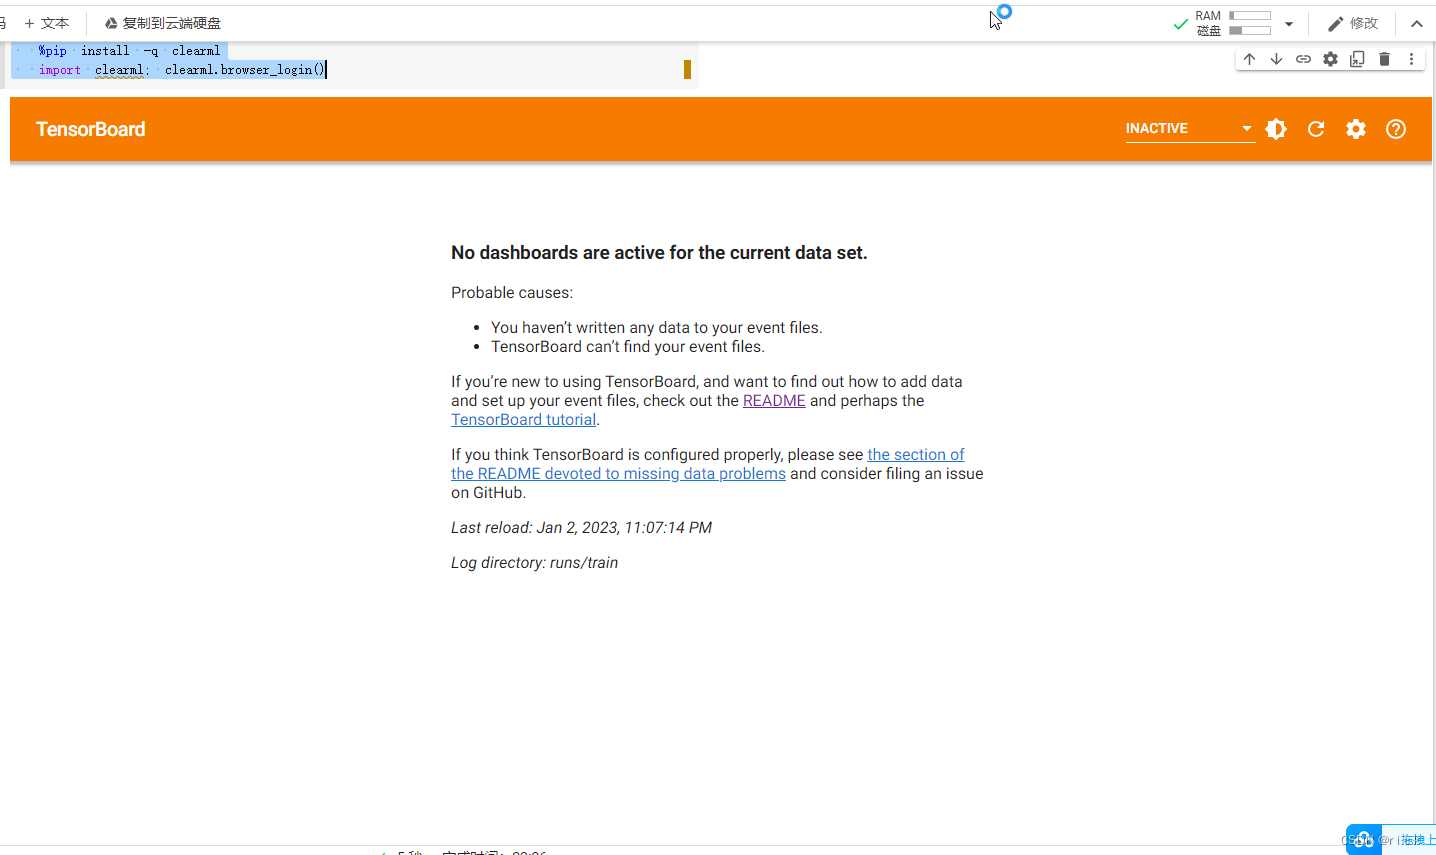Open the README missing data problems link
1436x855 pixels.
tap(708, 464)
